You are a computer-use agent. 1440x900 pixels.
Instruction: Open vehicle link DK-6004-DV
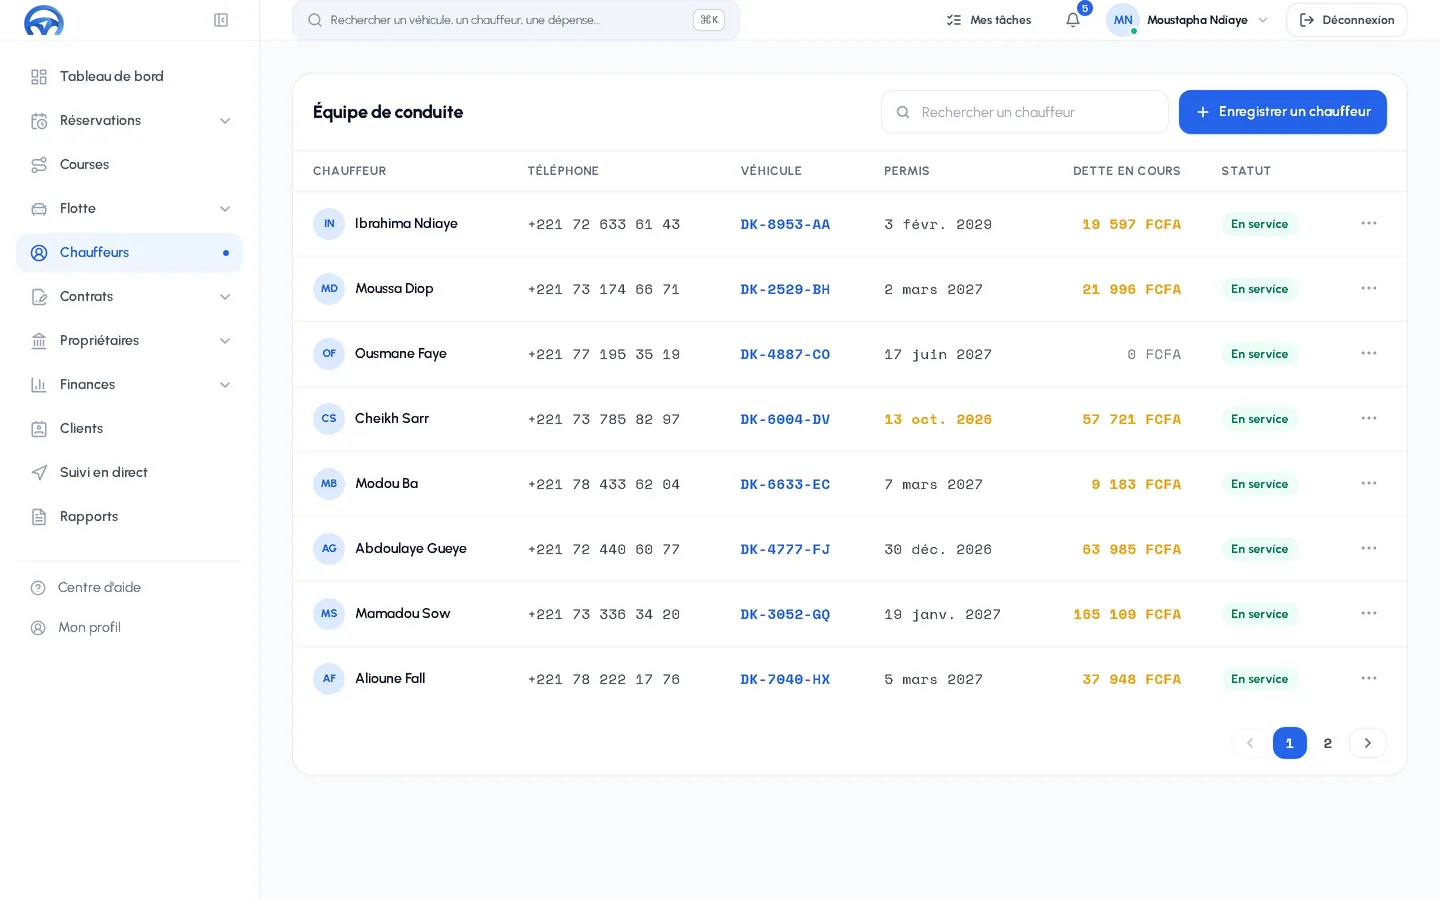pyautogui.click(x=785, y=419)
